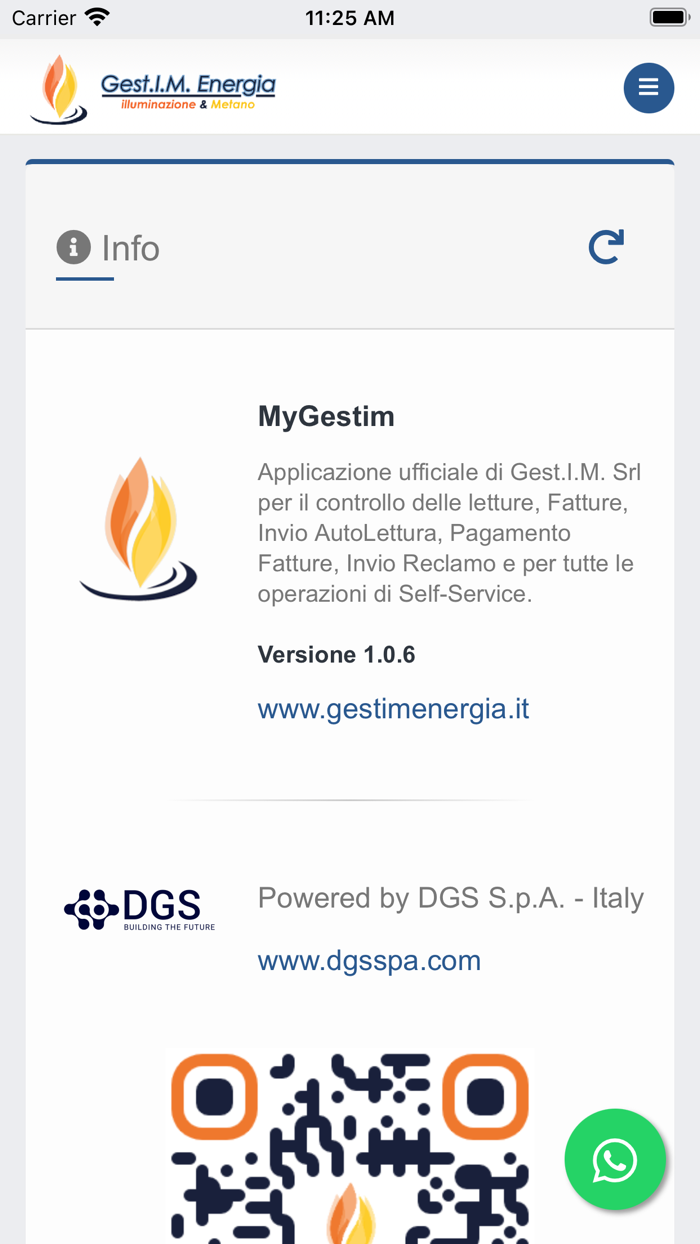
Task: Open WhatsApp chat via green floating icon
Action: pyautogui.click(x=615, y=1160)
